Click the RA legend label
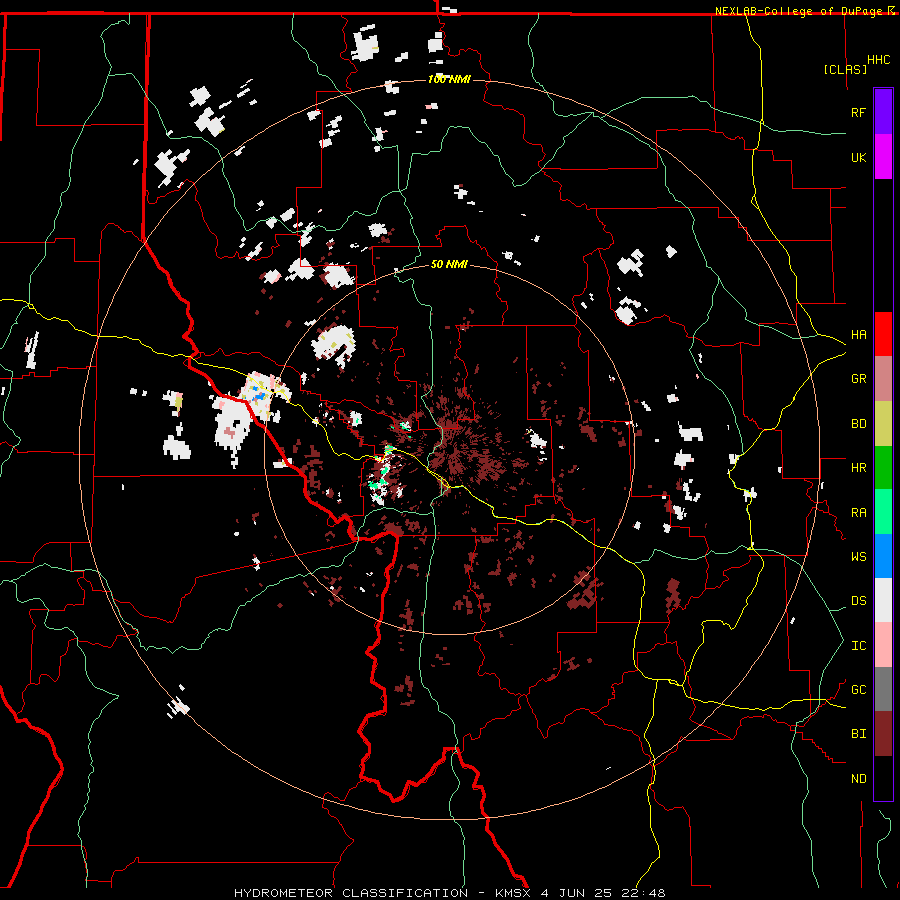This screenshot has height=900, width=900. click(858, 513)
